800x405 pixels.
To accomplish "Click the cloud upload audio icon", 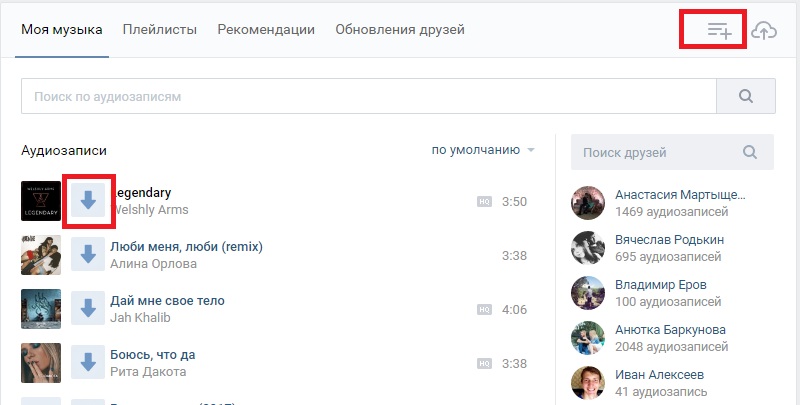I will [764, 31].
